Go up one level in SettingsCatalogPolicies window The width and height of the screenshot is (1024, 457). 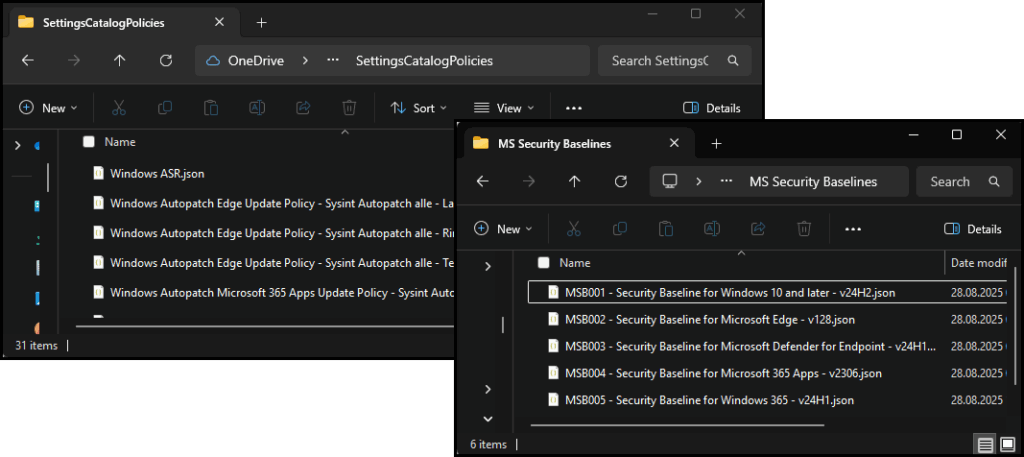tap(120, 61)
